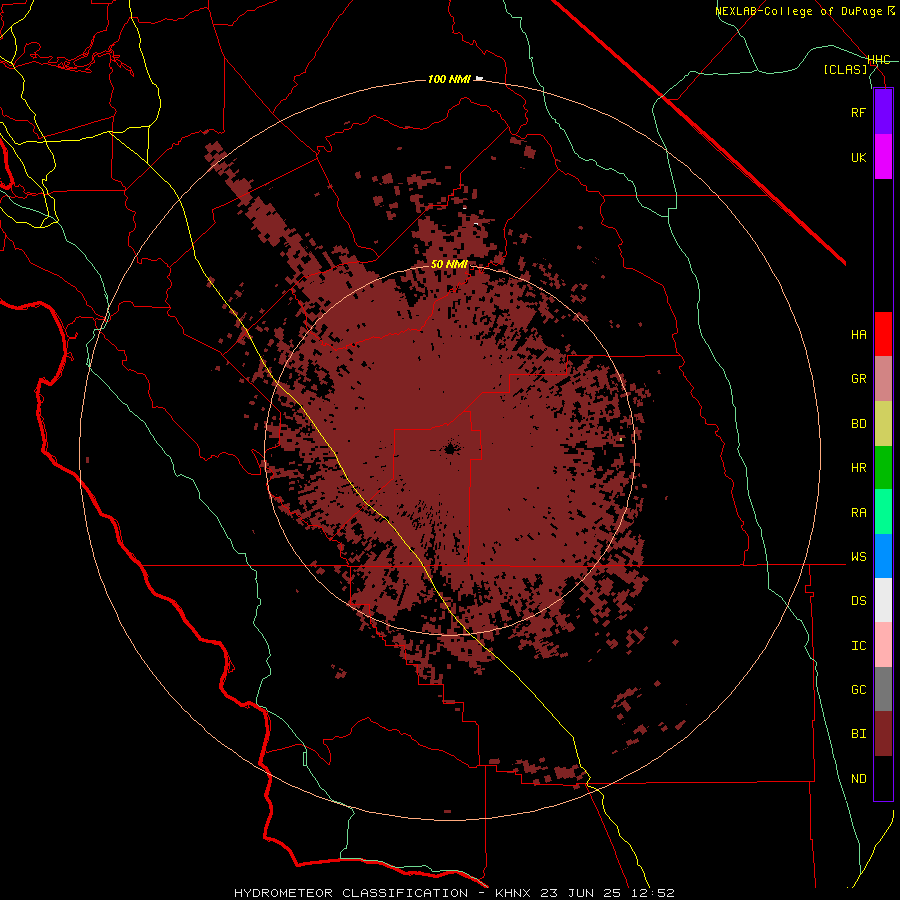Click the UK magenta legend swatch

[883, 157]
